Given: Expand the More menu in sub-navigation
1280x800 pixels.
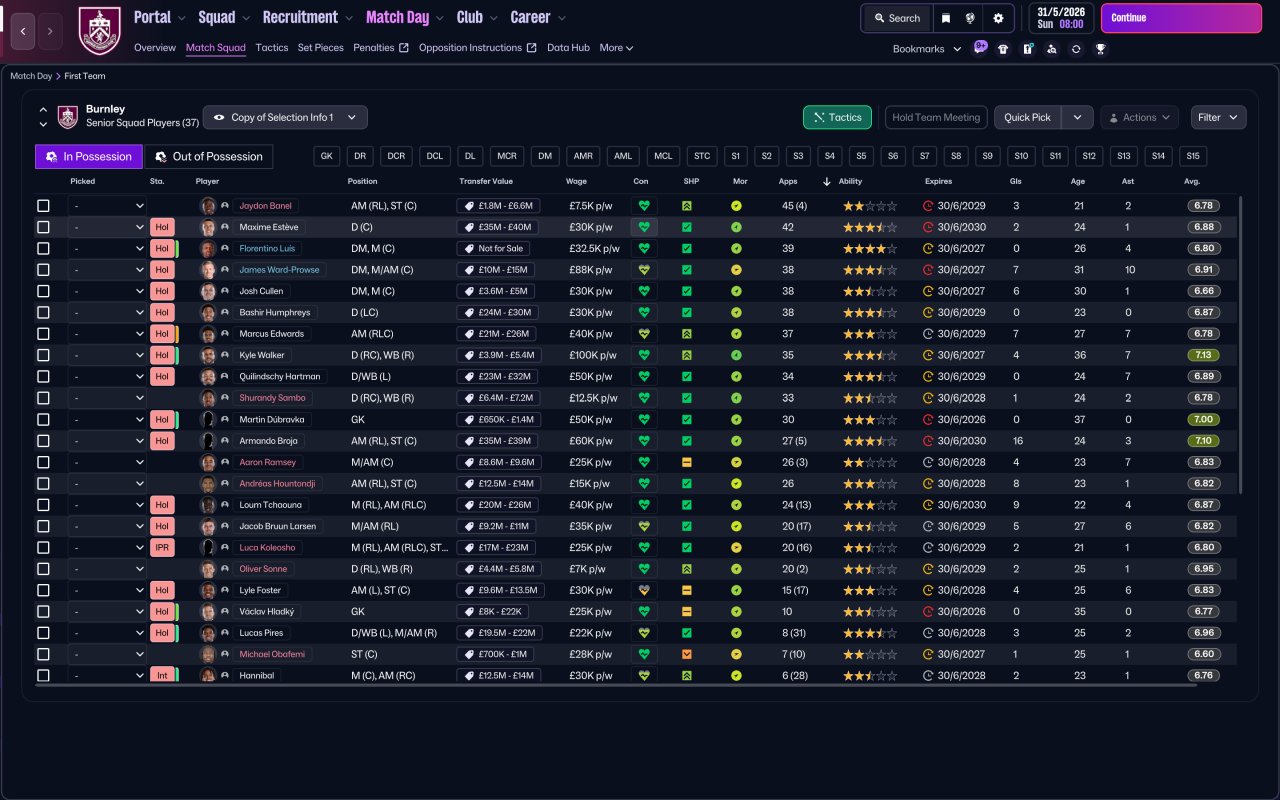Looking at the screenshot, I should tap(616, 48).
